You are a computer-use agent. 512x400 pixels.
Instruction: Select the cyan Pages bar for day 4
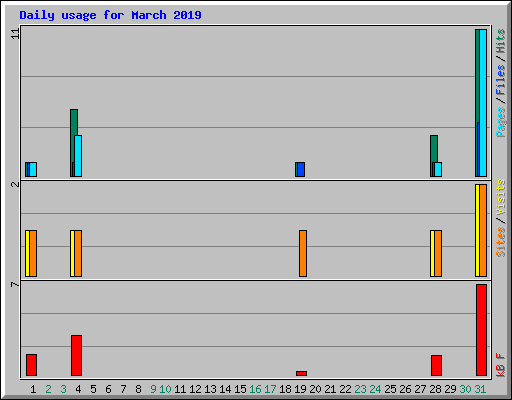pos(78,156)
